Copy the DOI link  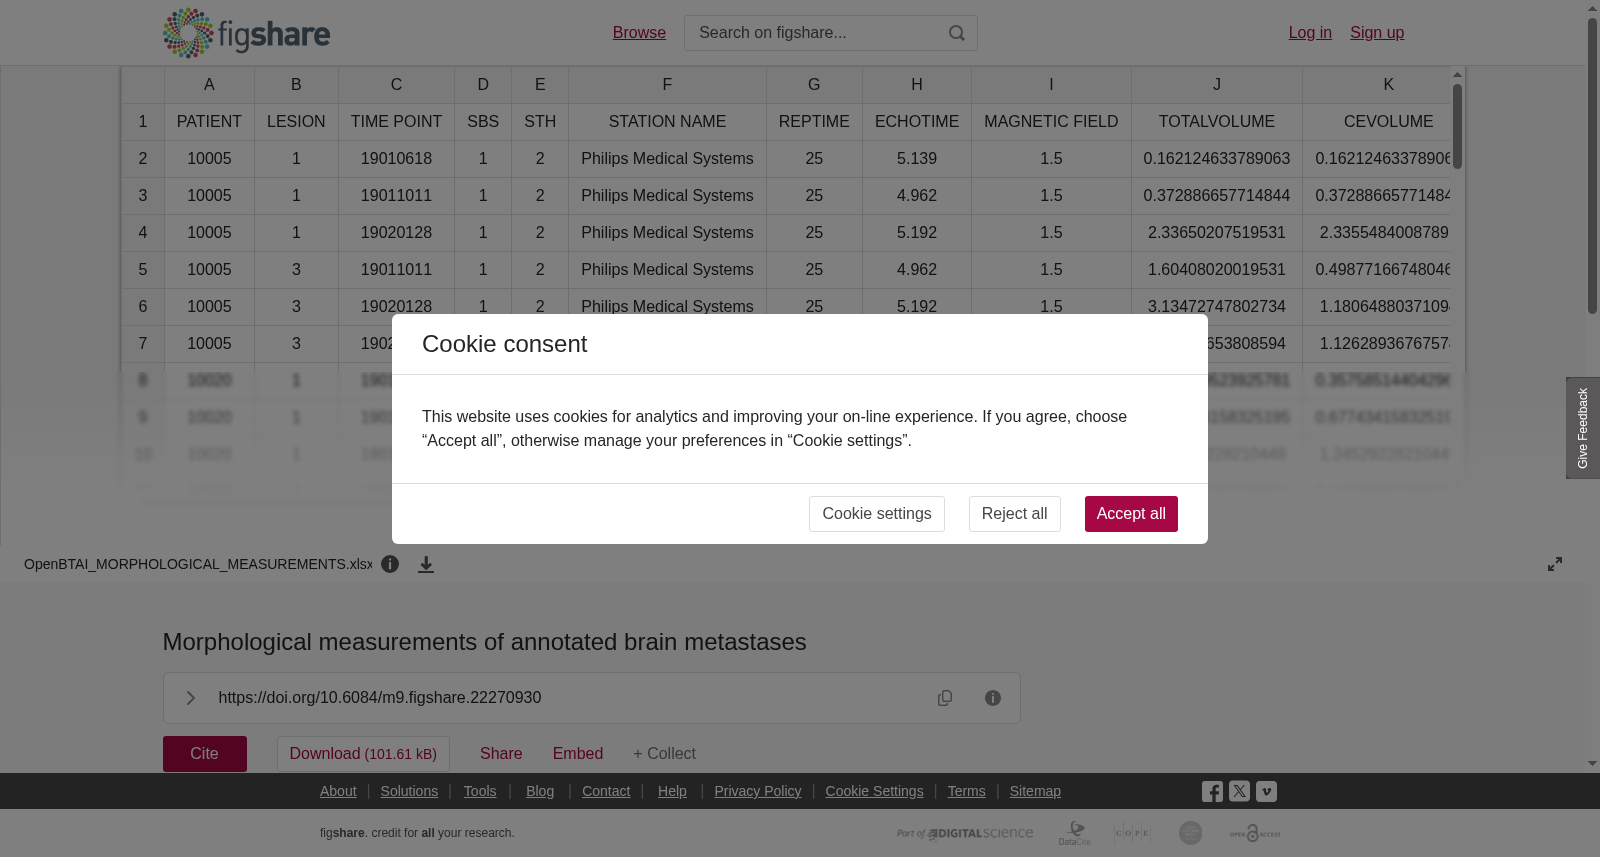click(x=945, y=698)
